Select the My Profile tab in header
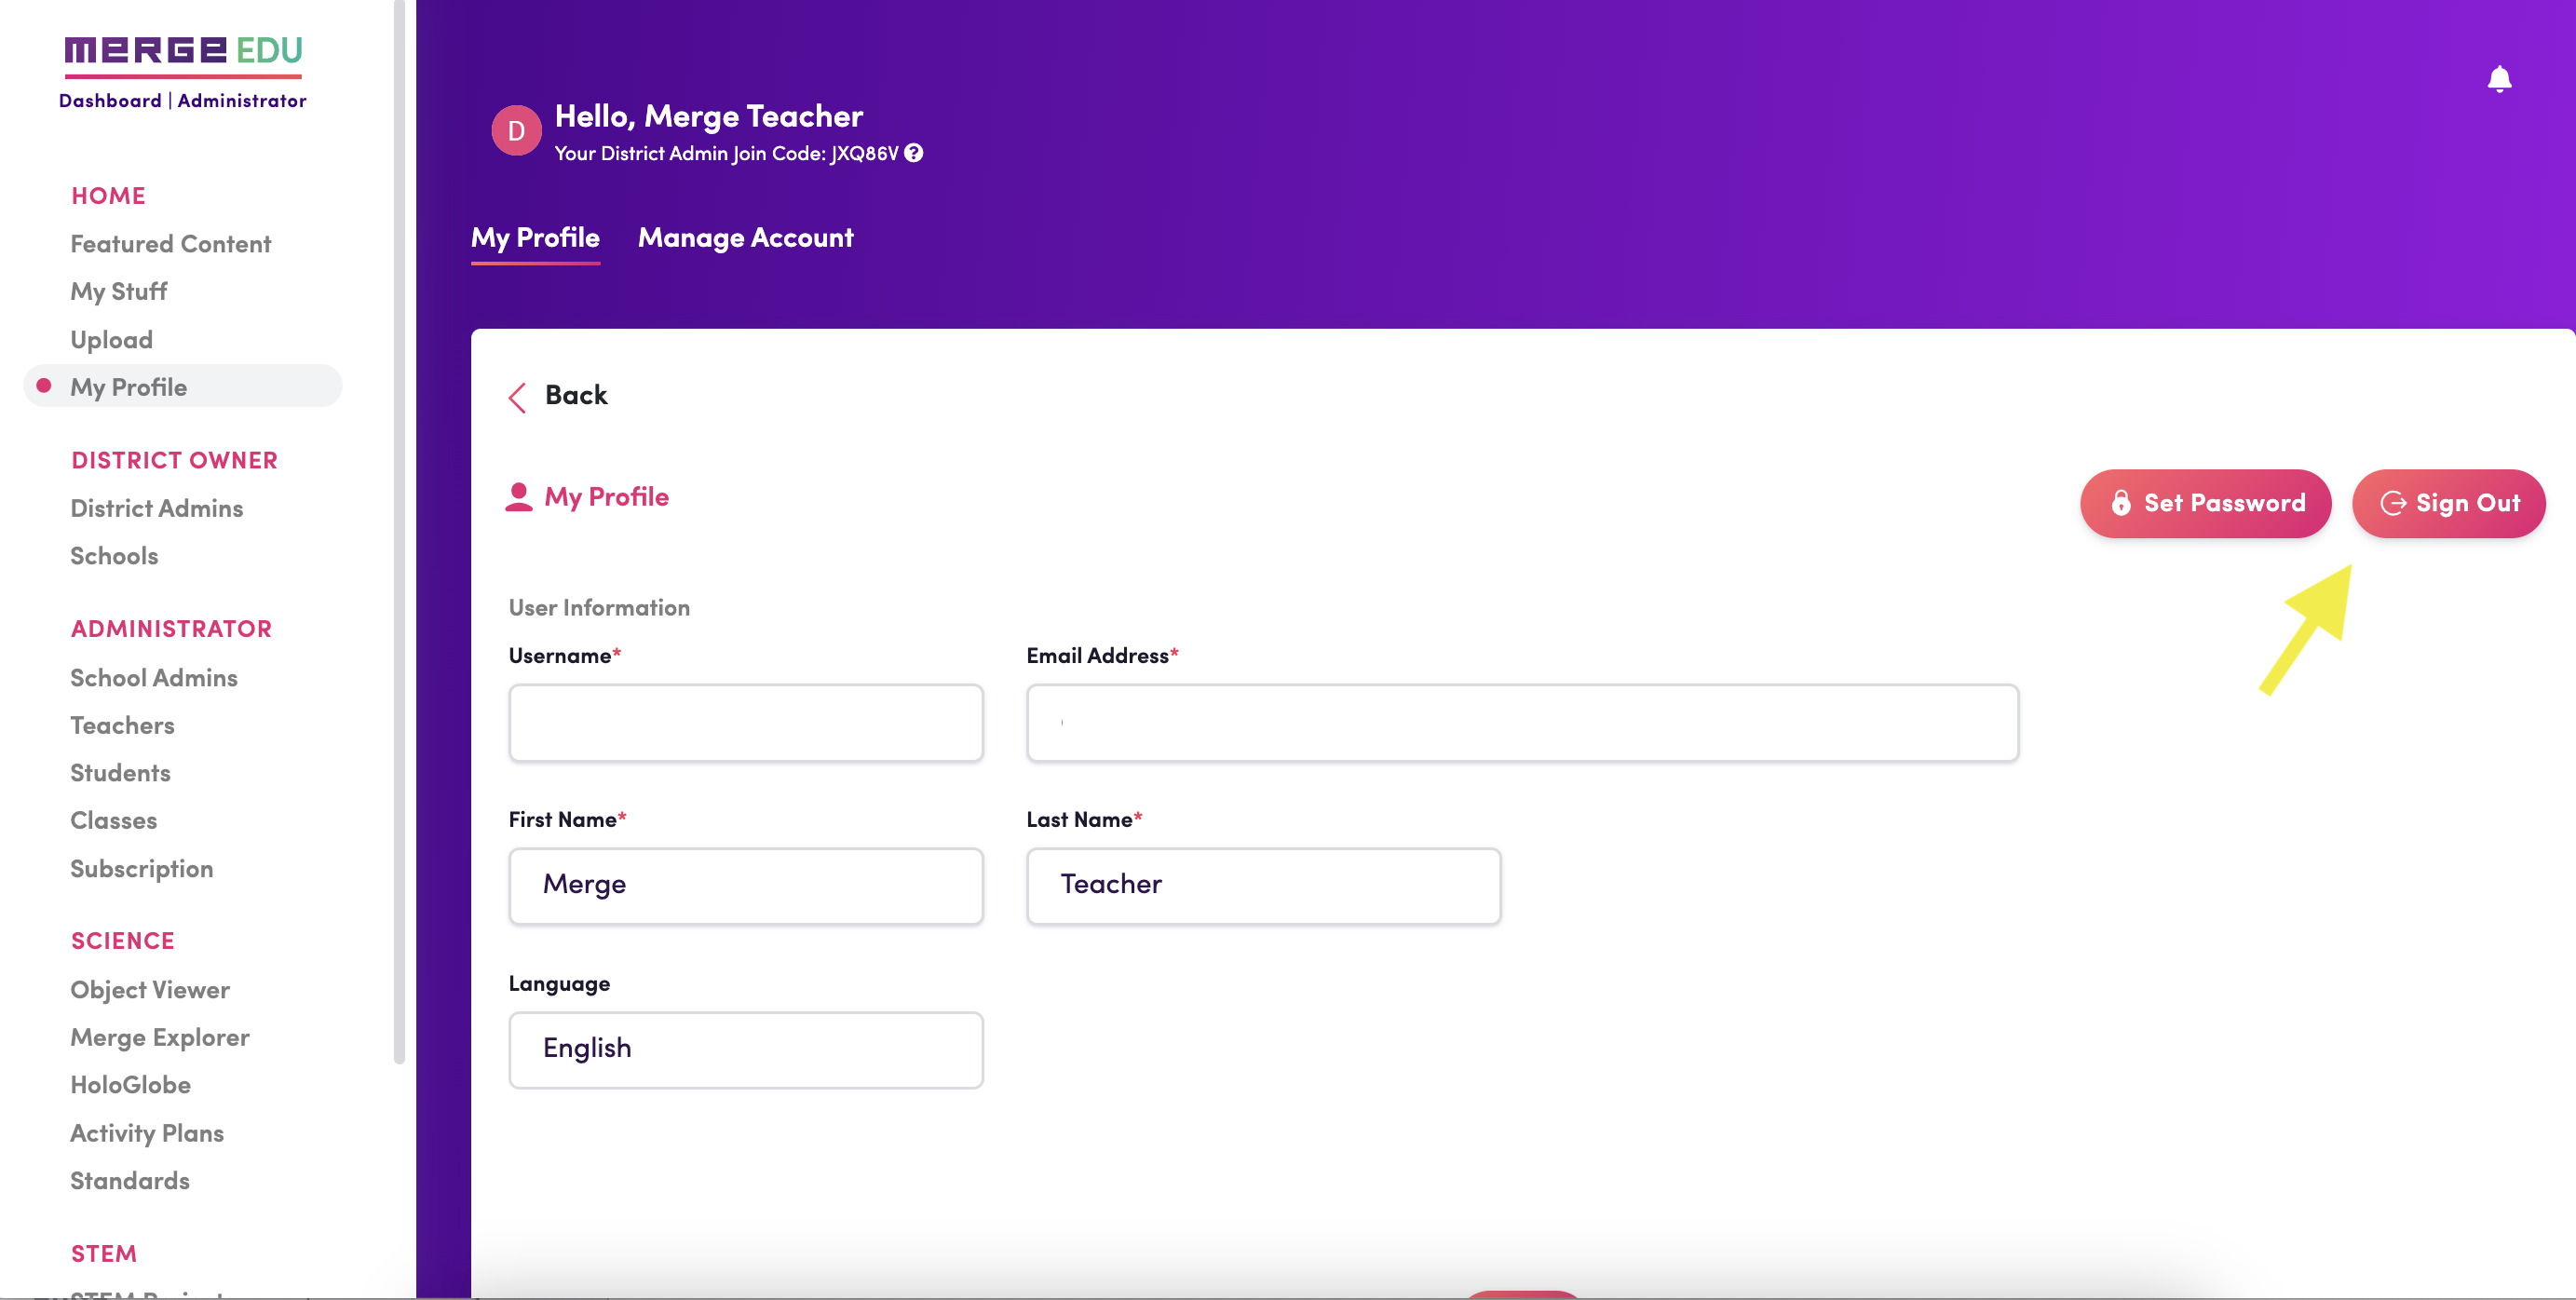Screen dimensions: 2576x1300 coord(535,238)
